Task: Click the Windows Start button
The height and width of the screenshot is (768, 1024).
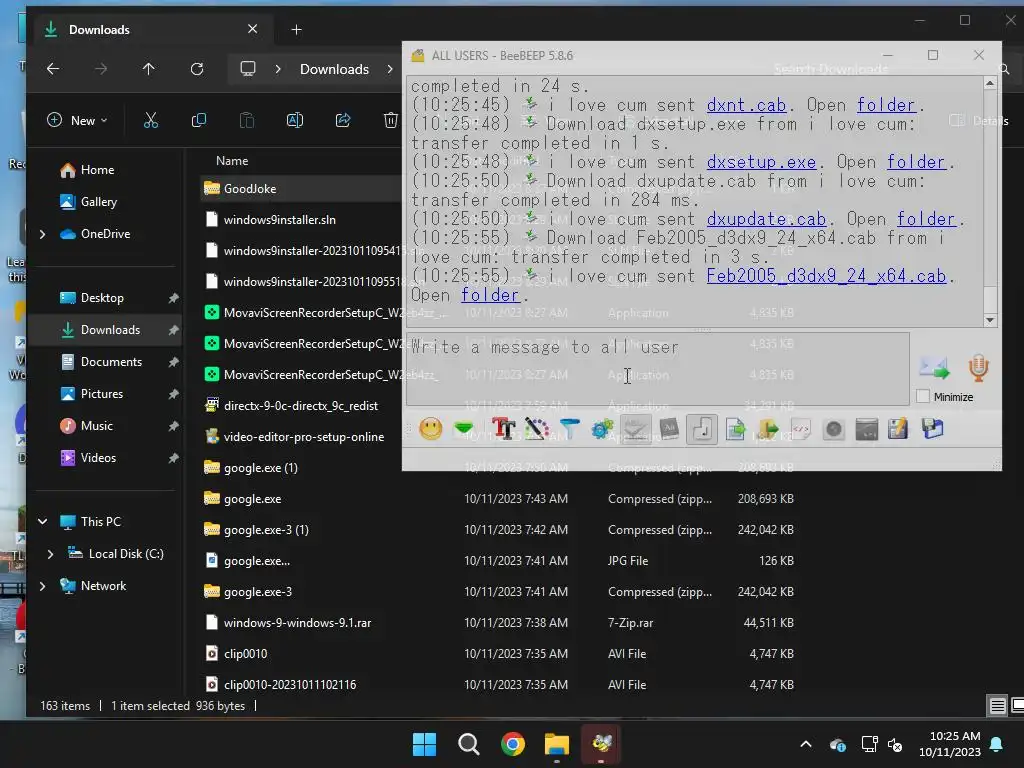Action: point(424,744)
